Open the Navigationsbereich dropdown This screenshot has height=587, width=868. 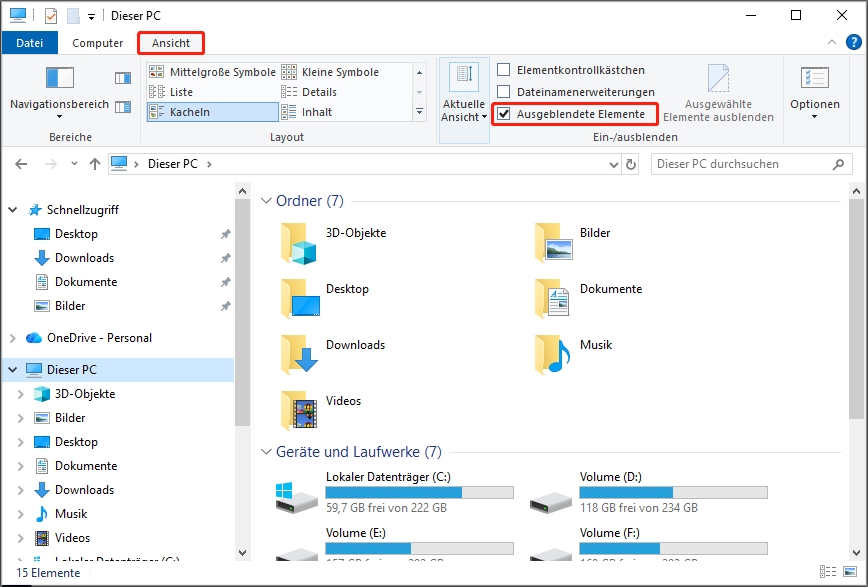[x=59, y=92]
